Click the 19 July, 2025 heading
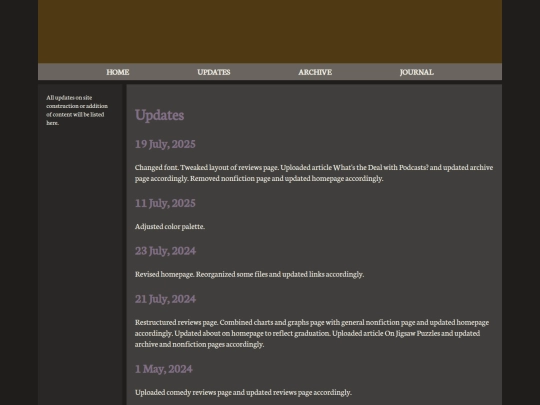This screenshot has width=540, height=405. (x=165, y=144)
